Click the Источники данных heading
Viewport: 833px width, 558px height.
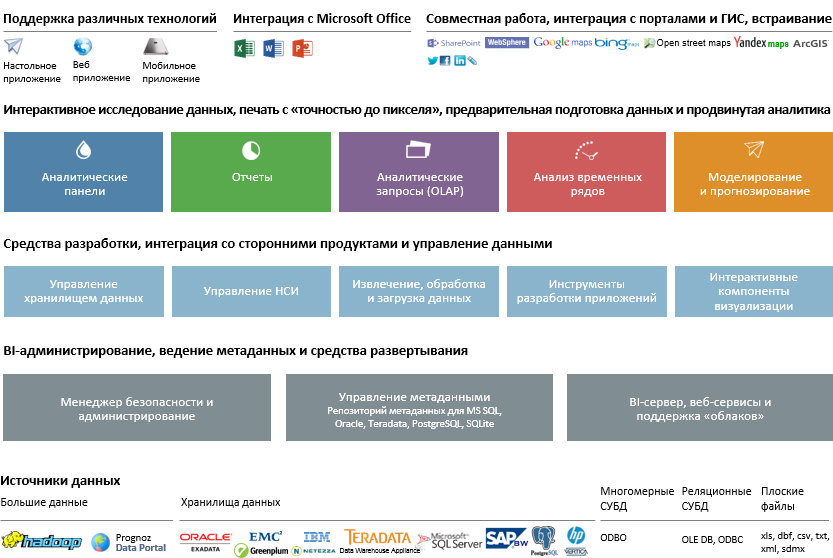[x=61, y=481]
